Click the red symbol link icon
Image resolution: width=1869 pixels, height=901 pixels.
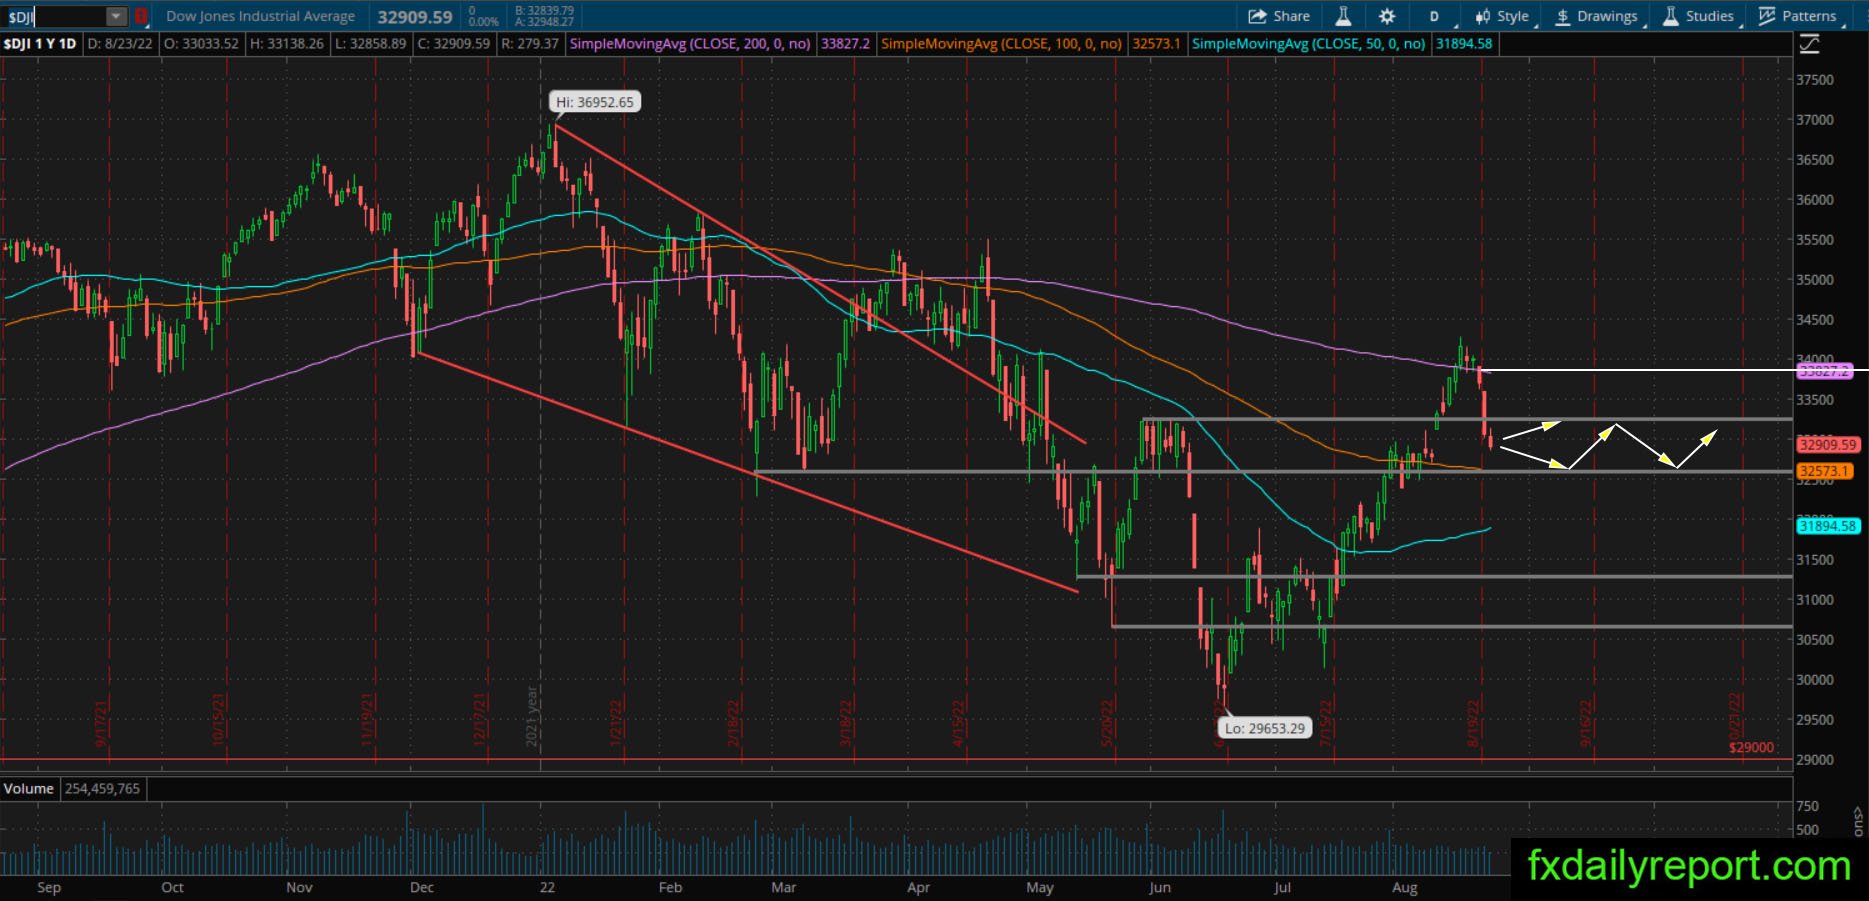(x=141, y=16)
